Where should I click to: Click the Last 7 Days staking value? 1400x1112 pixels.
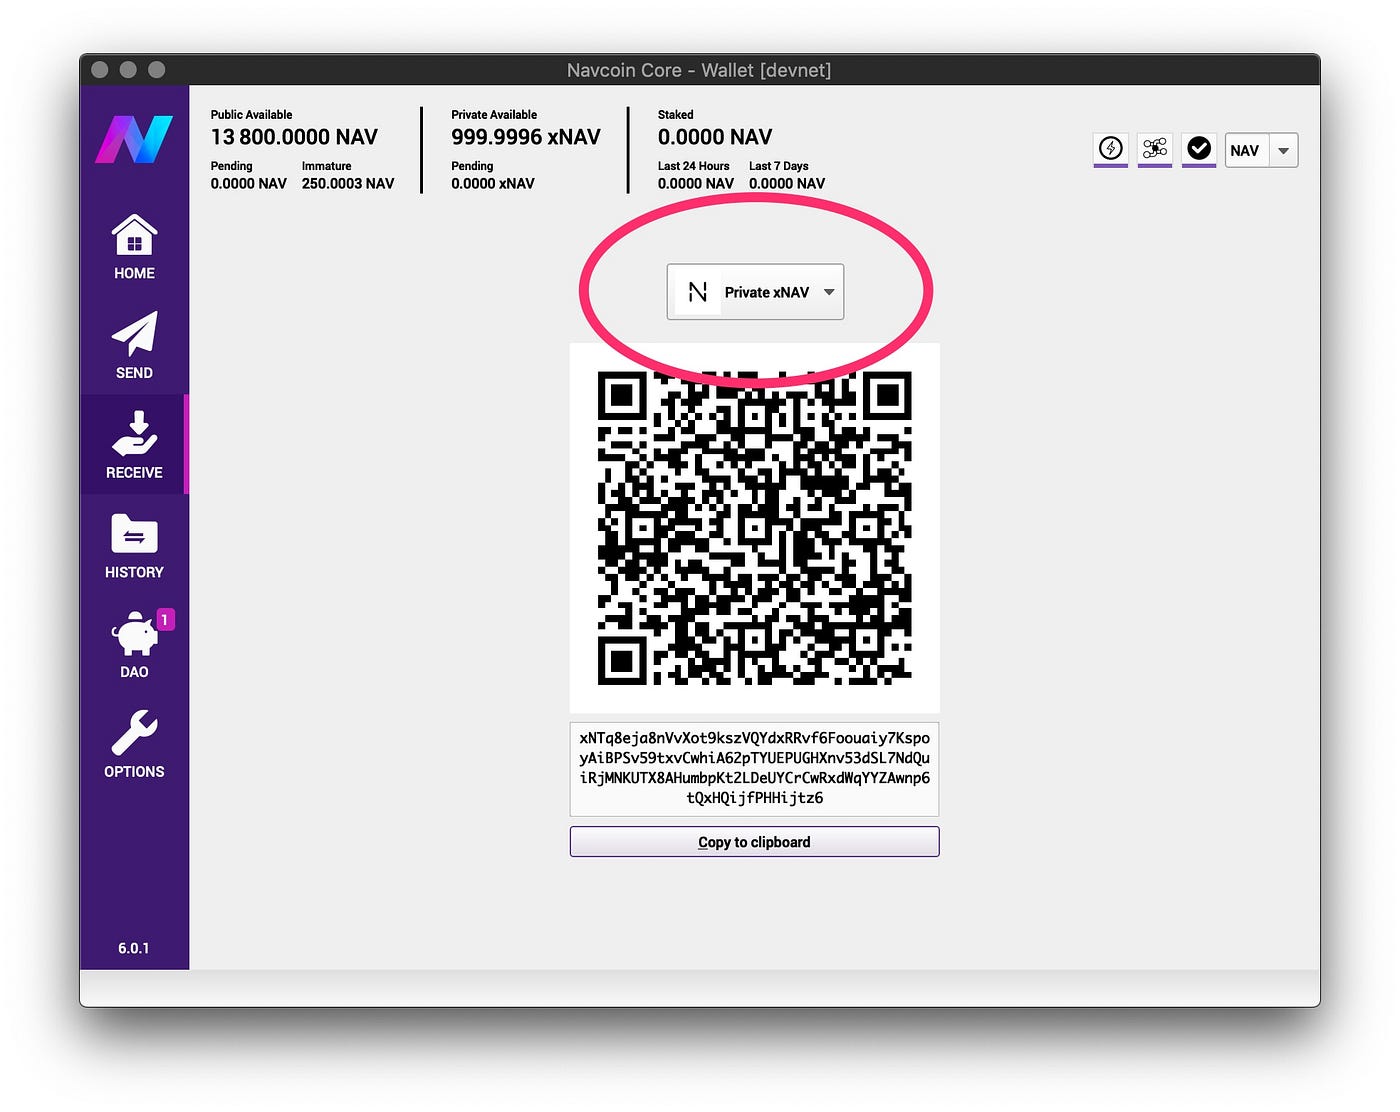point(787,184)
